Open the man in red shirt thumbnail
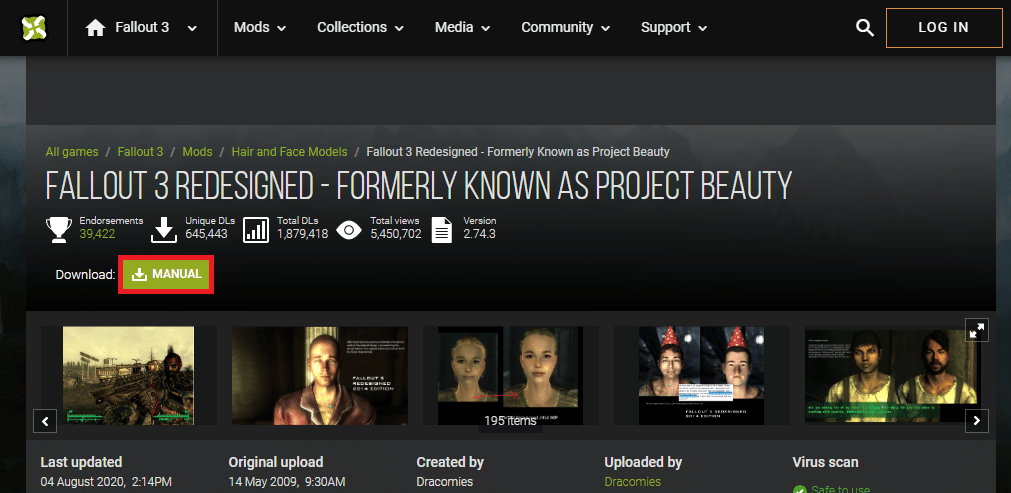1011x493 pixels. 320,375
